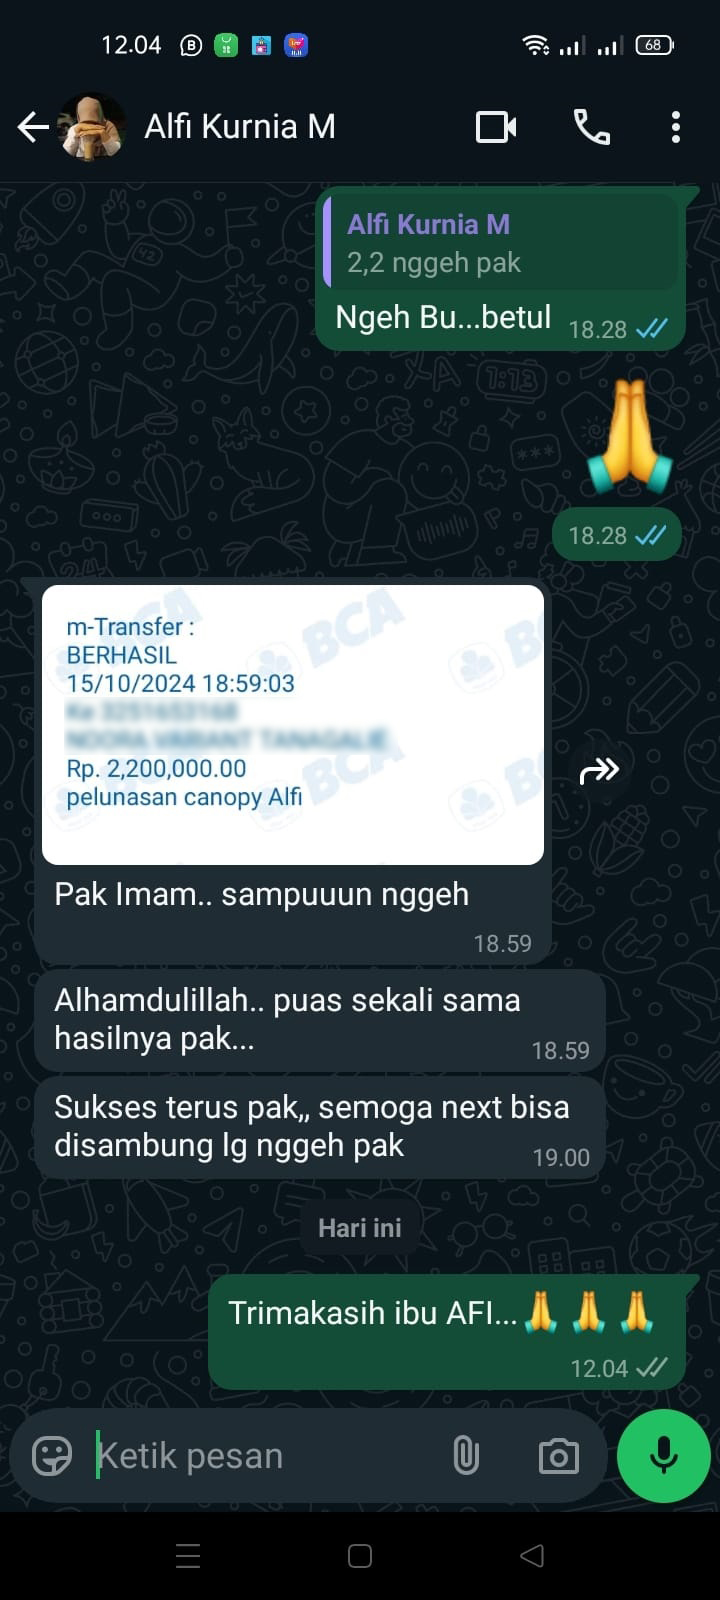Forward the BCA transfer receipt image
Screen dimensions: 720x1600
[599, 770]
